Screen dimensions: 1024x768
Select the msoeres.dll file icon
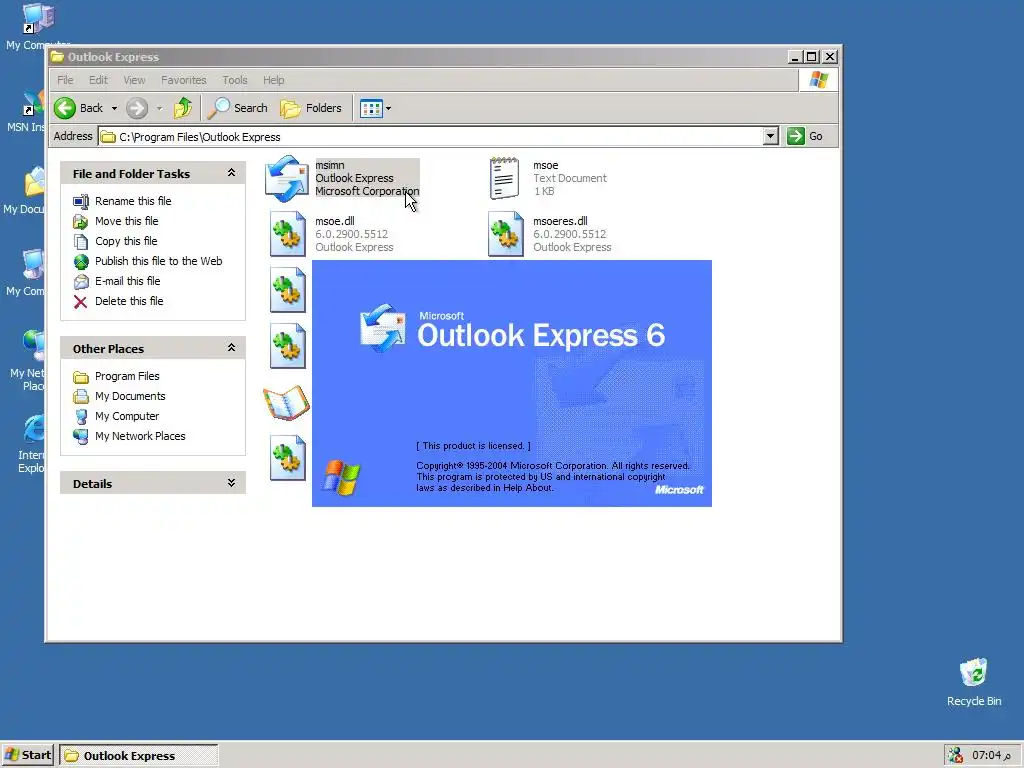tap(505, 234)
